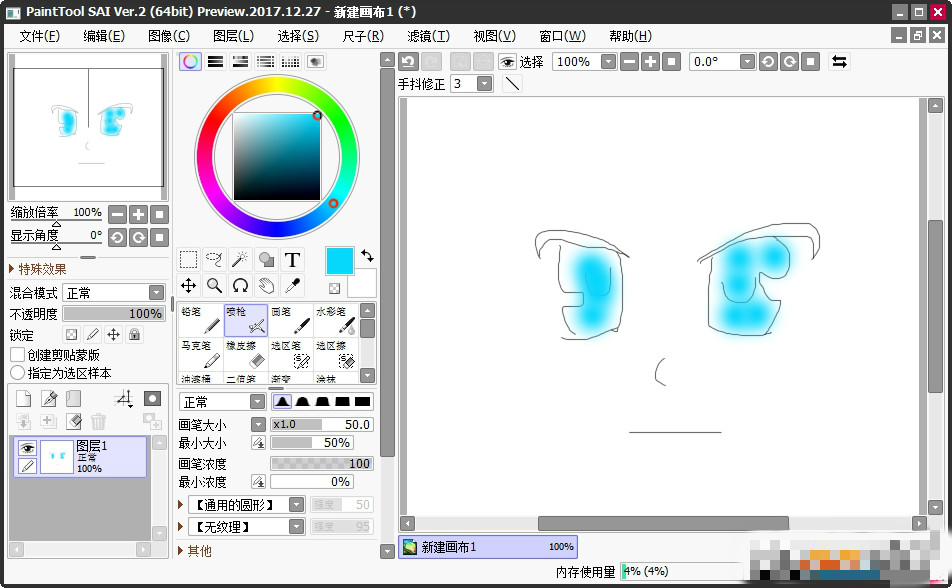Create a new normal layer

[x=23, y=398]
